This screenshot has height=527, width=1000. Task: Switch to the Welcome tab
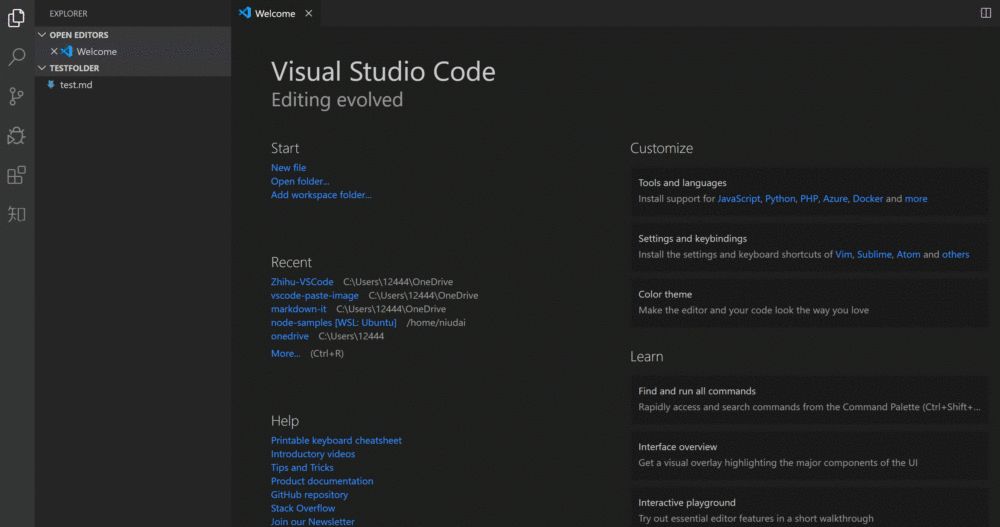coord(274,14)
